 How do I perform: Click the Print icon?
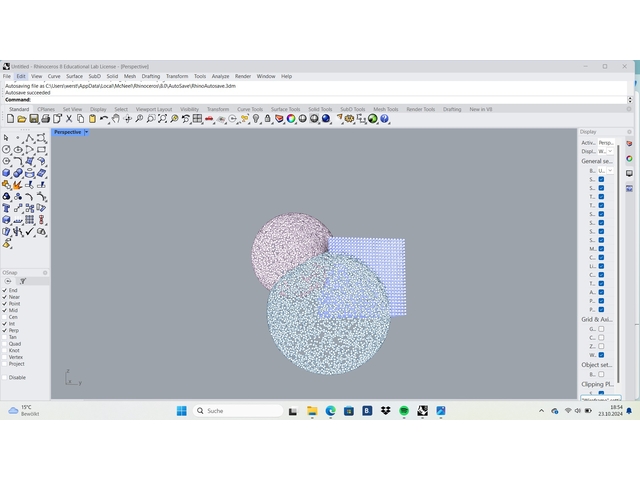pyautogui.click(x=45, y=119)
